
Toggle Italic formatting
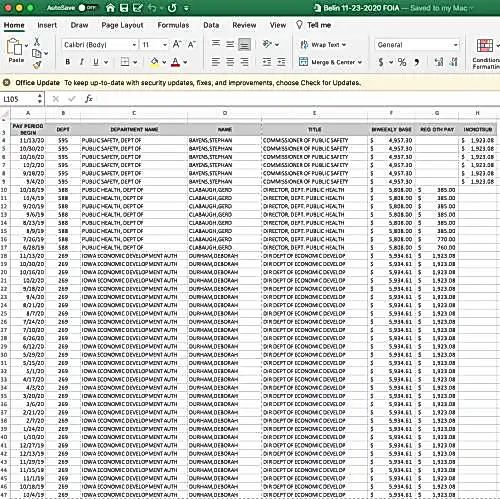pos(82,62)
